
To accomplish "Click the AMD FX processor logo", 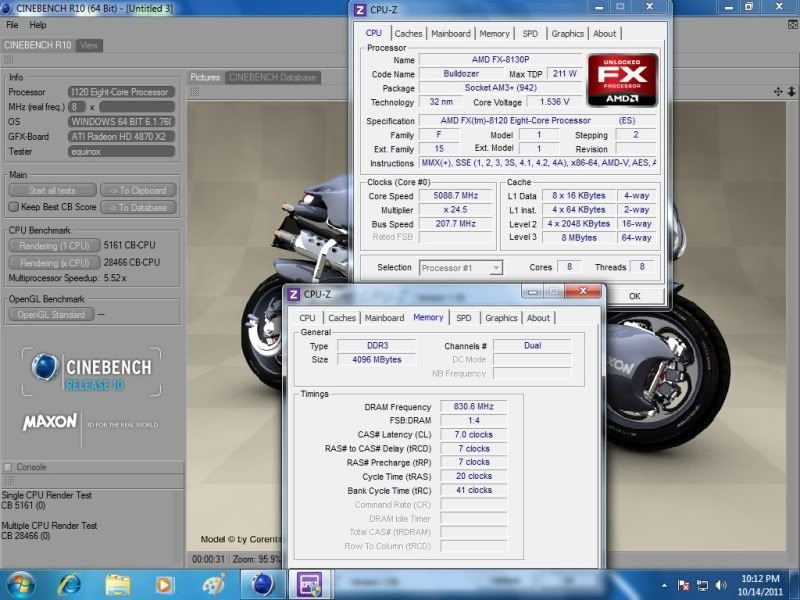I will (622, 80).
